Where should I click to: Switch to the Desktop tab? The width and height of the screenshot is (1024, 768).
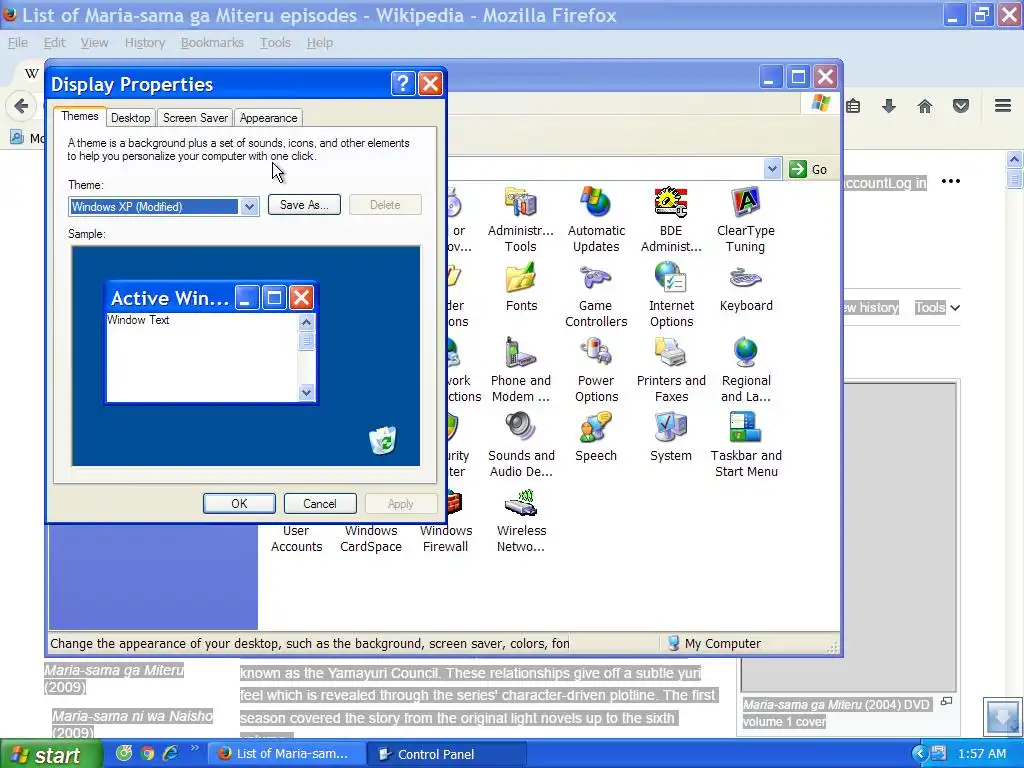pos(131,118)
